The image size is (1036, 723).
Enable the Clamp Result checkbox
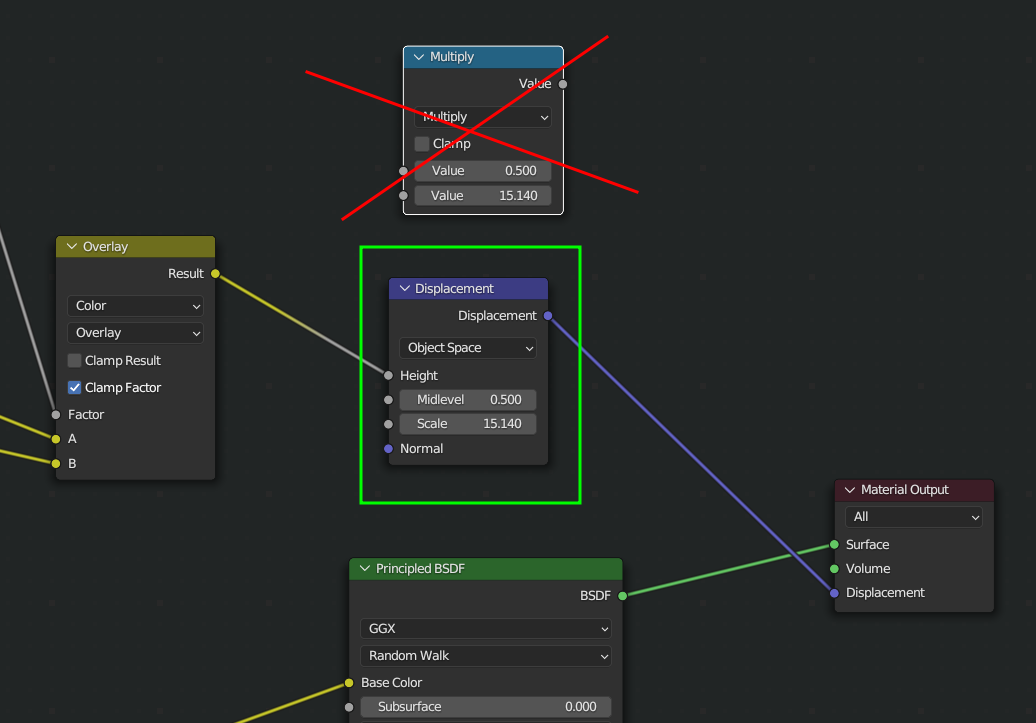(75, 361)
